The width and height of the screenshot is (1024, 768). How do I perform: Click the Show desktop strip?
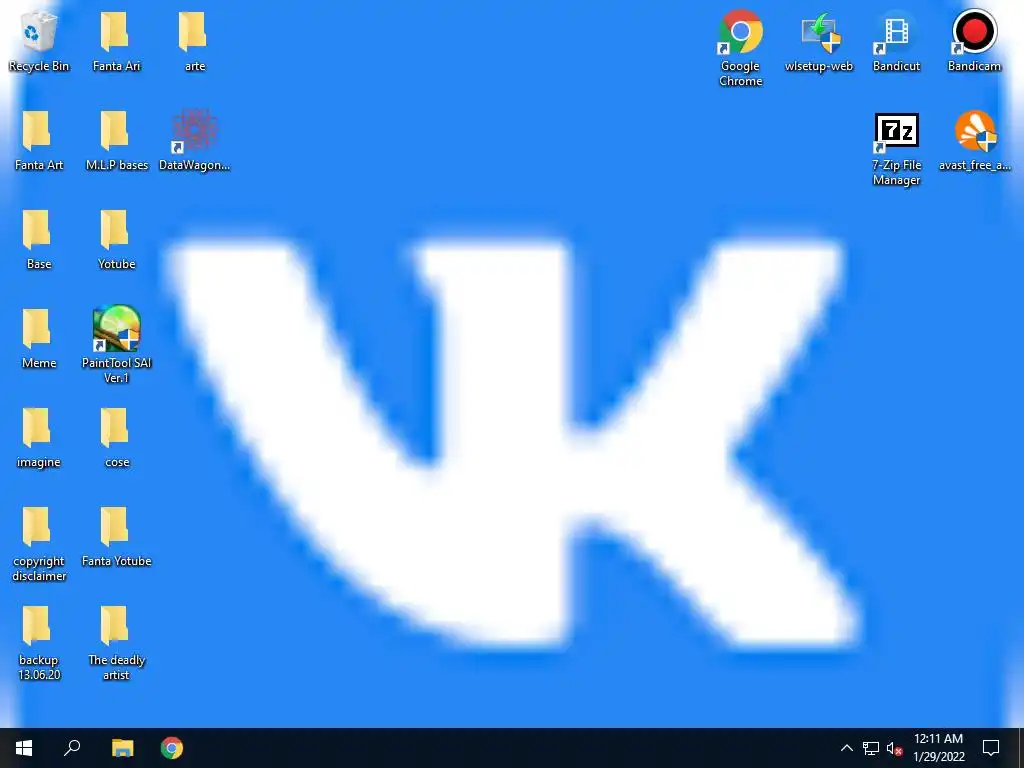[x=1020, y=748]
